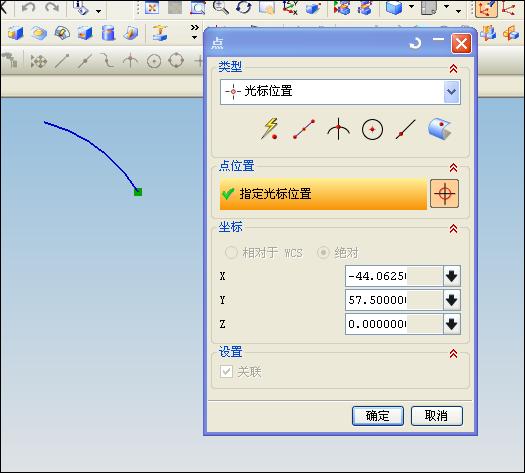Enable control point snap curve icon

tap(108, 61)
